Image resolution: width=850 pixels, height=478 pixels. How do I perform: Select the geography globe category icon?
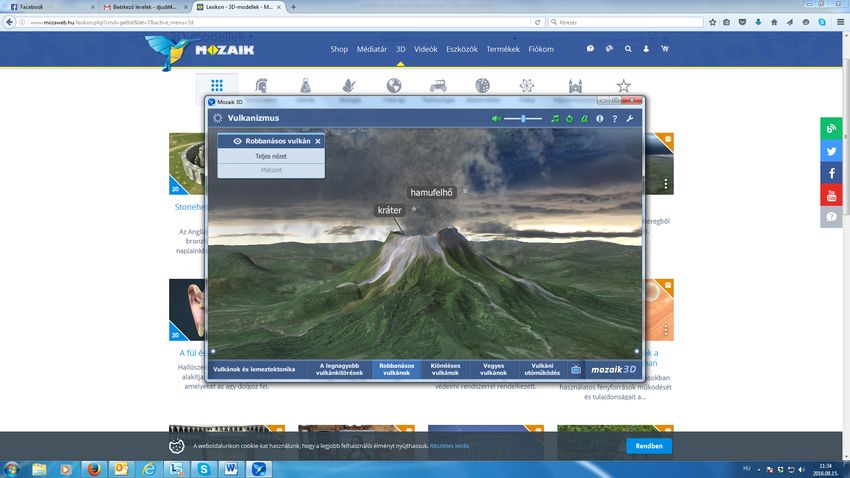(x=394, y=85)
